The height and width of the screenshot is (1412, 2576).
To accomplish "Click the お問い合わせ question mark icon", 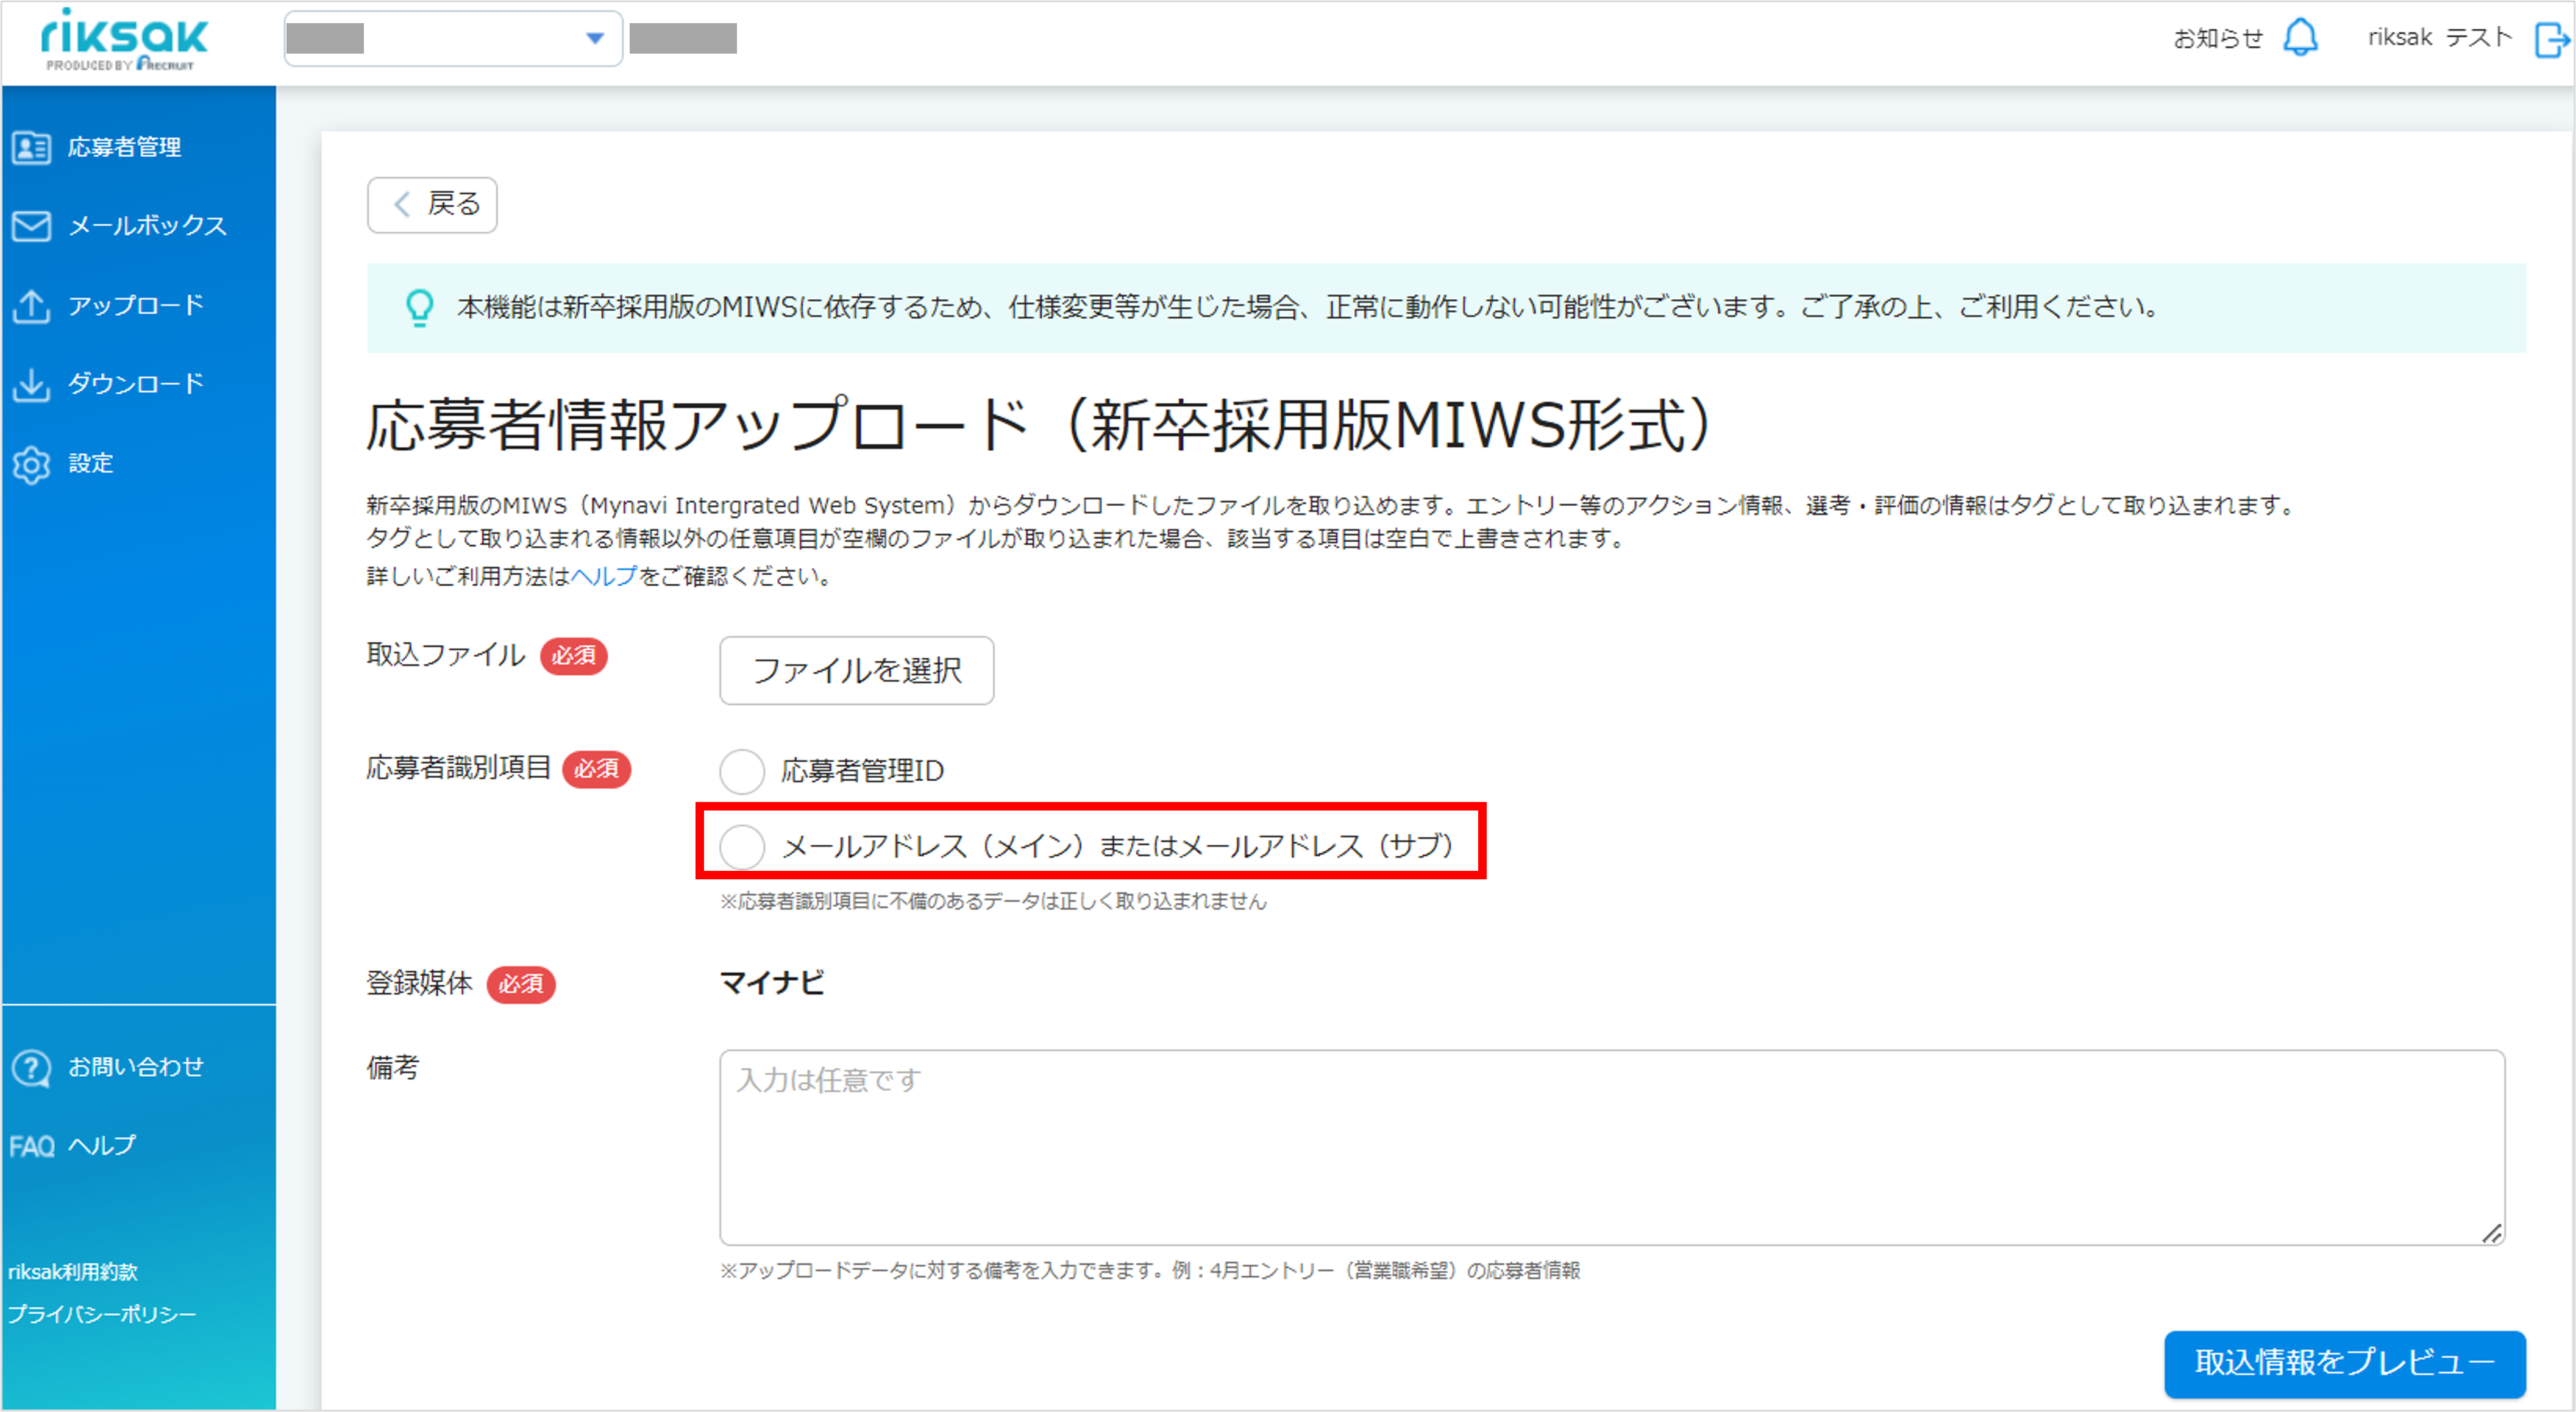I will click(32, 1067).
